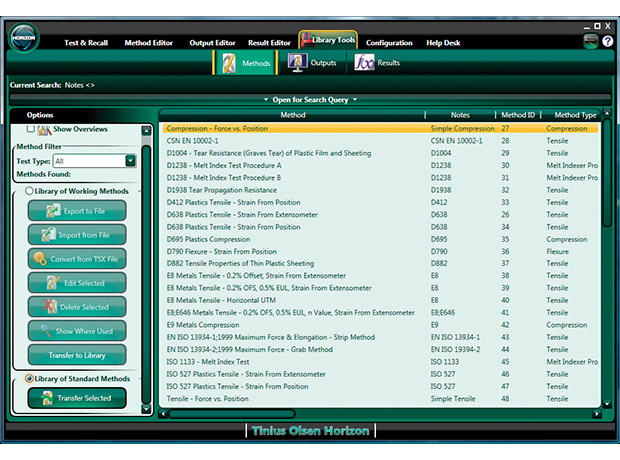Image resolution: width=620 pixels, height=460 pixels.
Task: Switch to the Method Editor tab
Action: pos(149,43)
